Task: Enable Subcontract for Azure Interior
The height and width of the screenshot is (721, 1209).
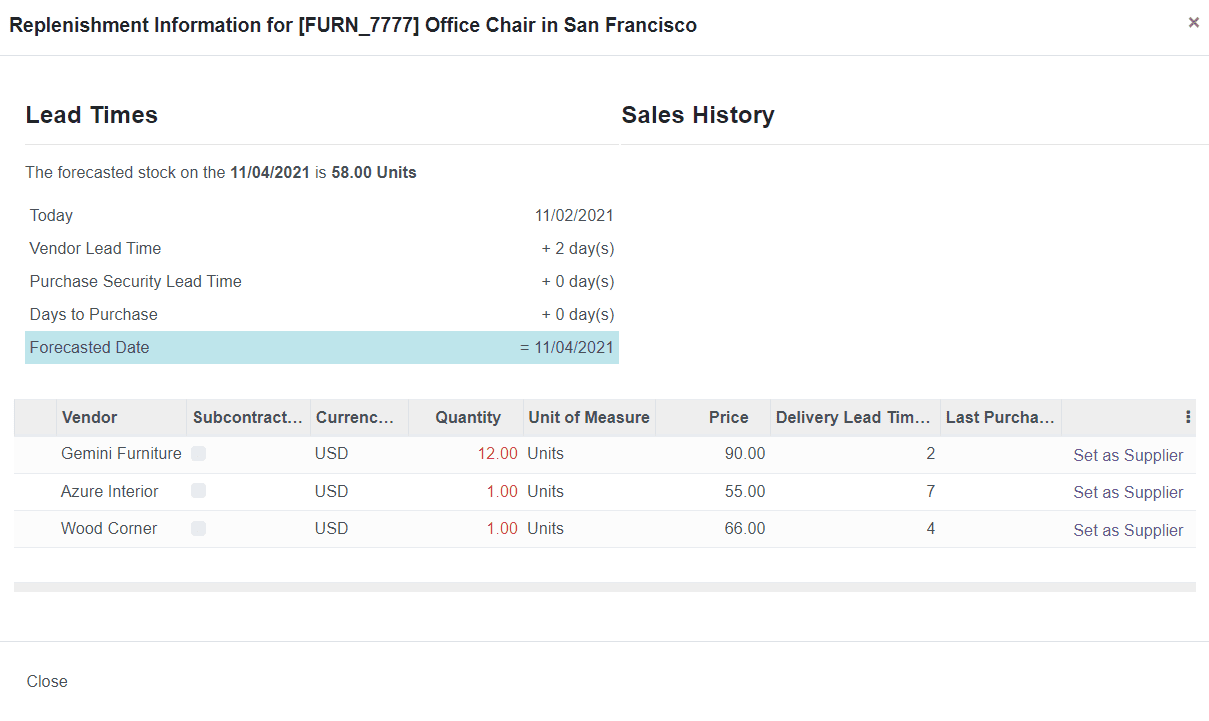Action: [198, 490]
